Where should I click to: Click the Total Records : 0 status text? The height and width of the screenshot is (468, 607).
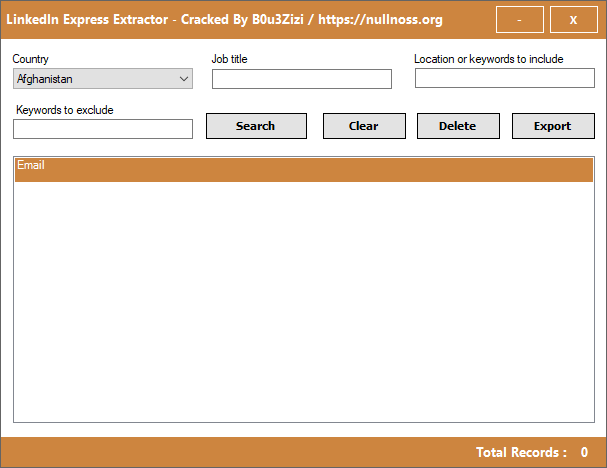click(532, 452)
